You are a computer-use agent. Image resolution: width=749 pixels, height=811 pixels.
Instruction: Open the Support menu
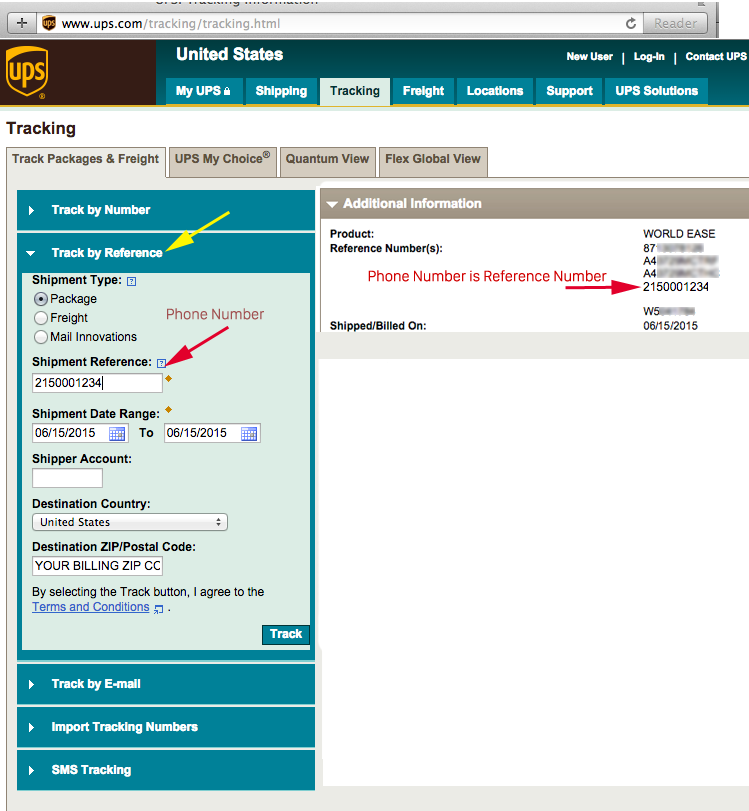[x=570, y=91]
